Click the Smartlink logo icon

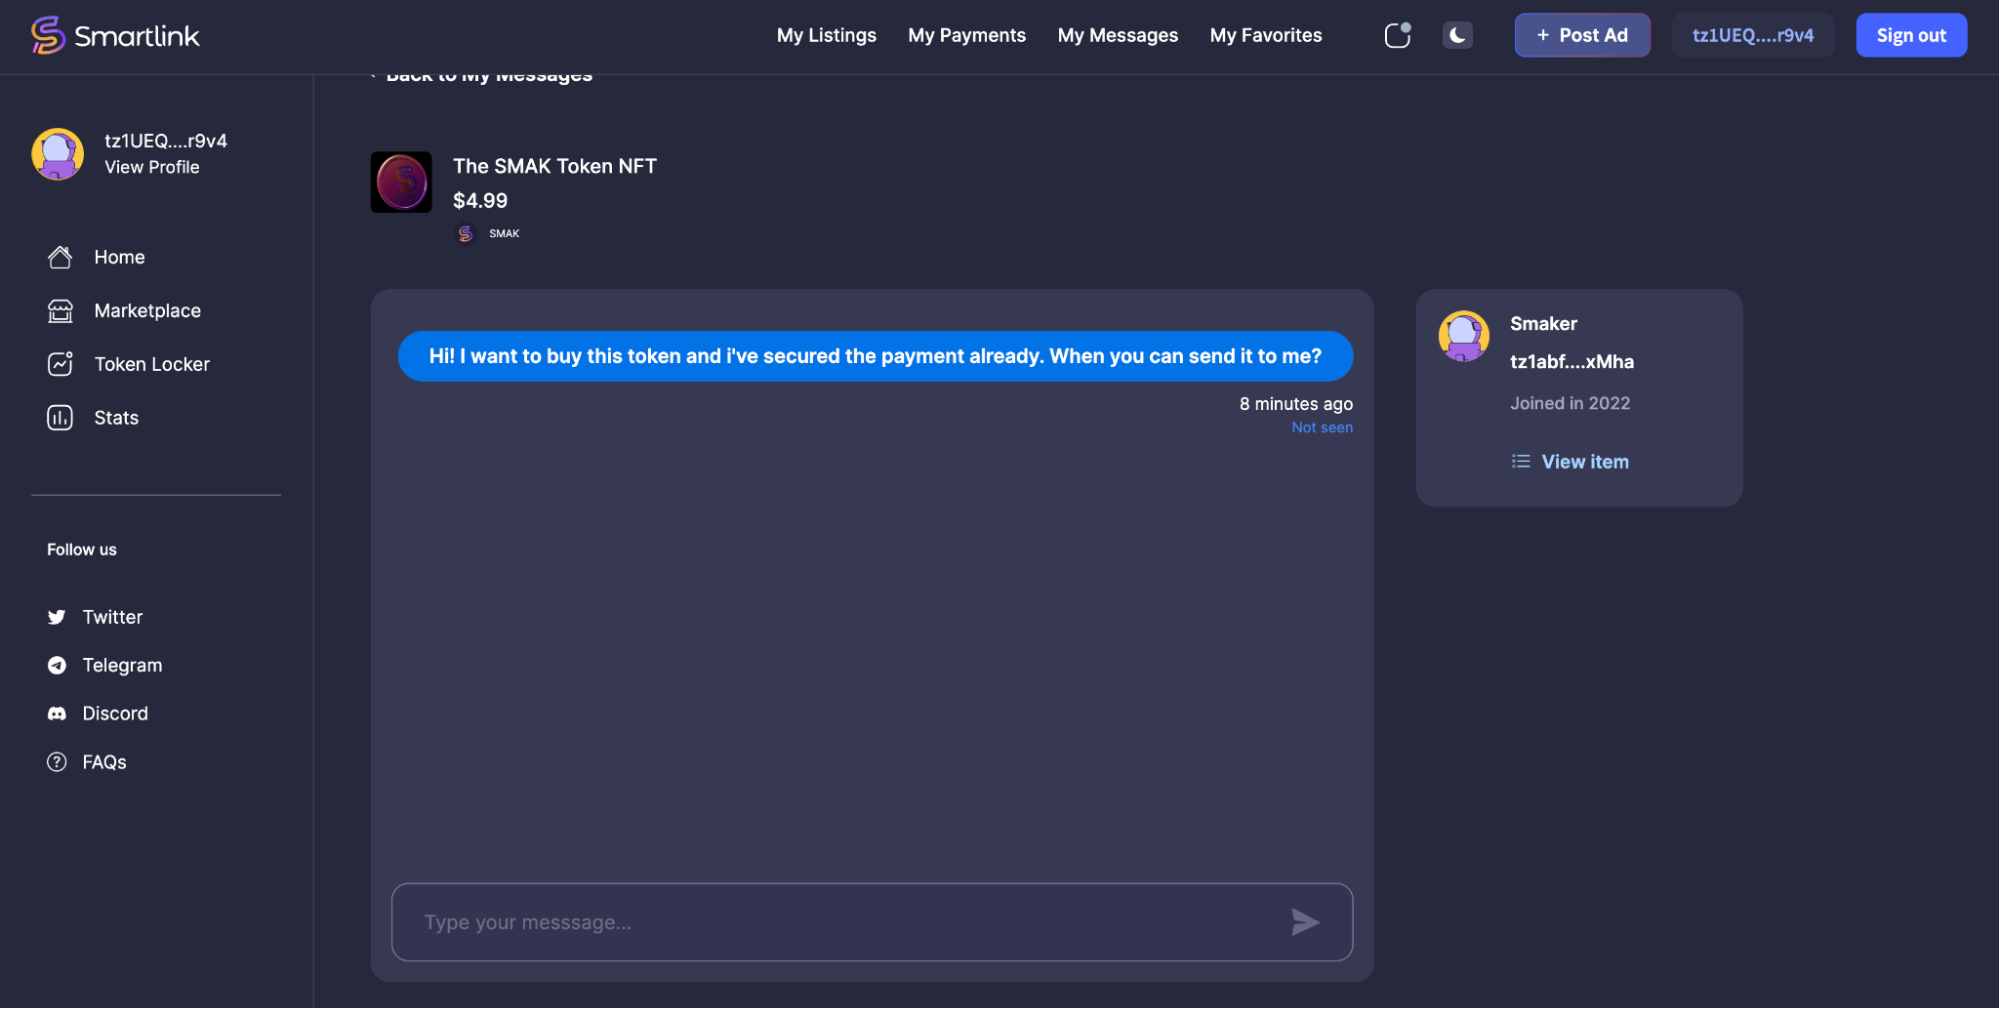click(x=47, y=35)
